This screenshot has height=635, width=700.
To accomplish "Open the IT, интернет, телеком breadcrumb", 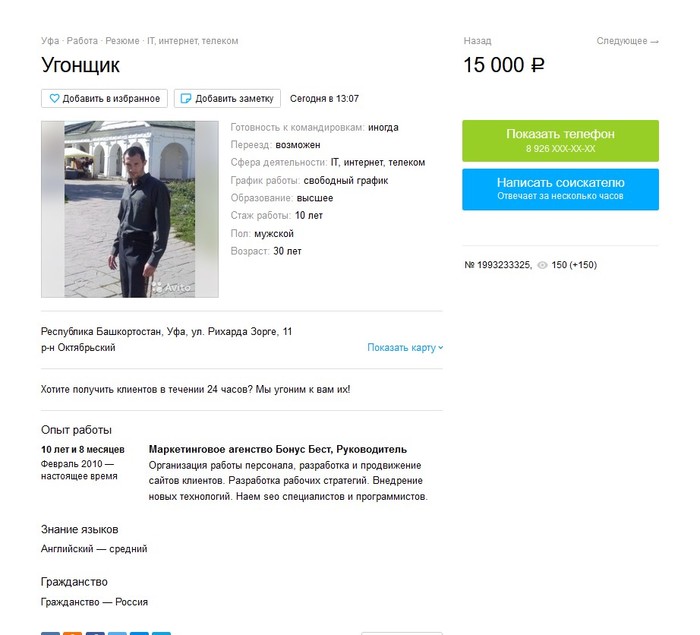I will point(193,41).
